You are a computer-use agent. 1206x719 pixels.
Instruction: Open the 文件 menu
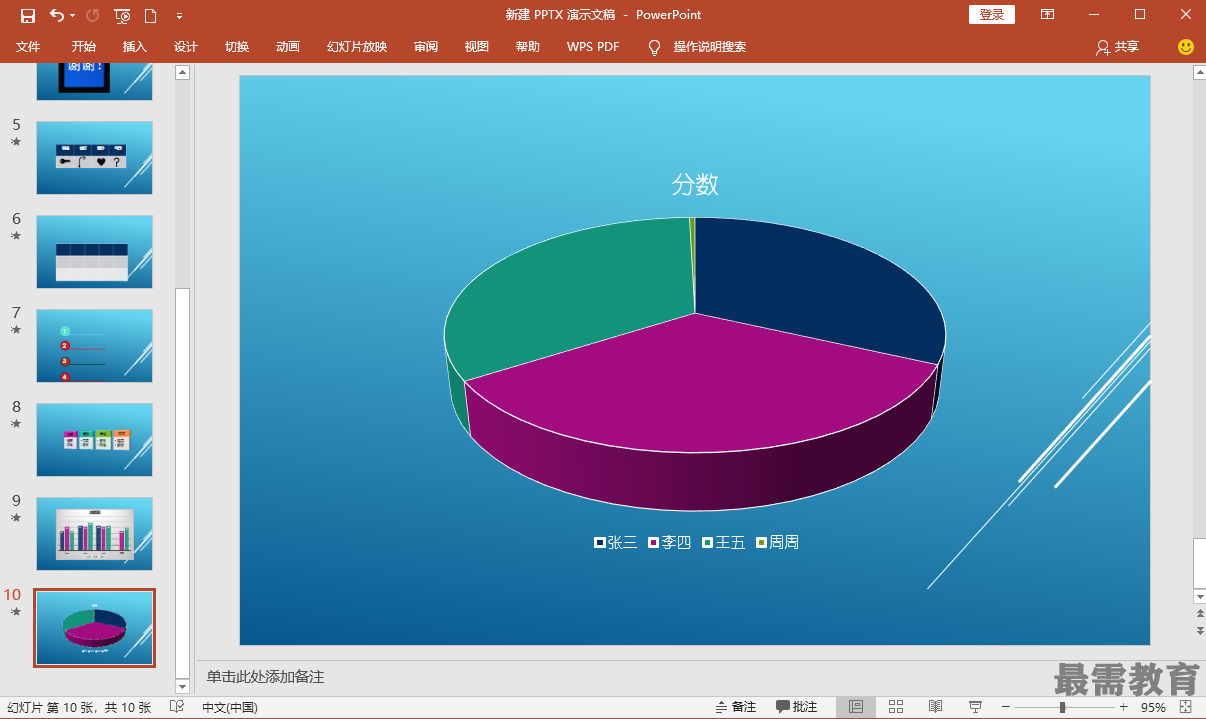[x=28, y=47]
